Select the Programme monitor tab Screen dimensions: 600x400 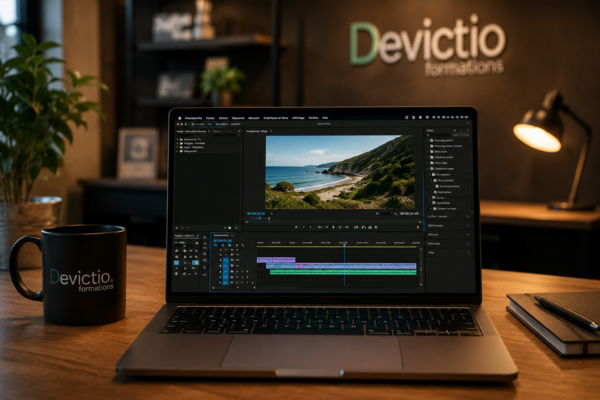(257, 131)
